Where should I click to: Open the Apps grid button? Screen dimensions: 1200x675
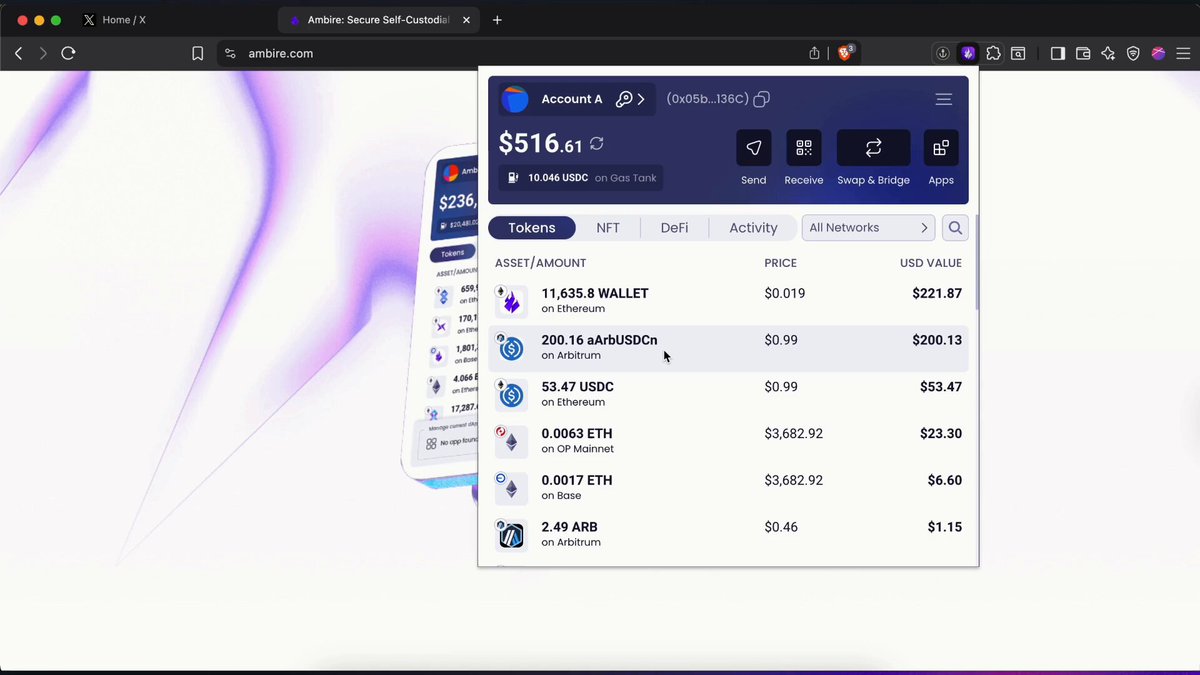coord(941,148)
